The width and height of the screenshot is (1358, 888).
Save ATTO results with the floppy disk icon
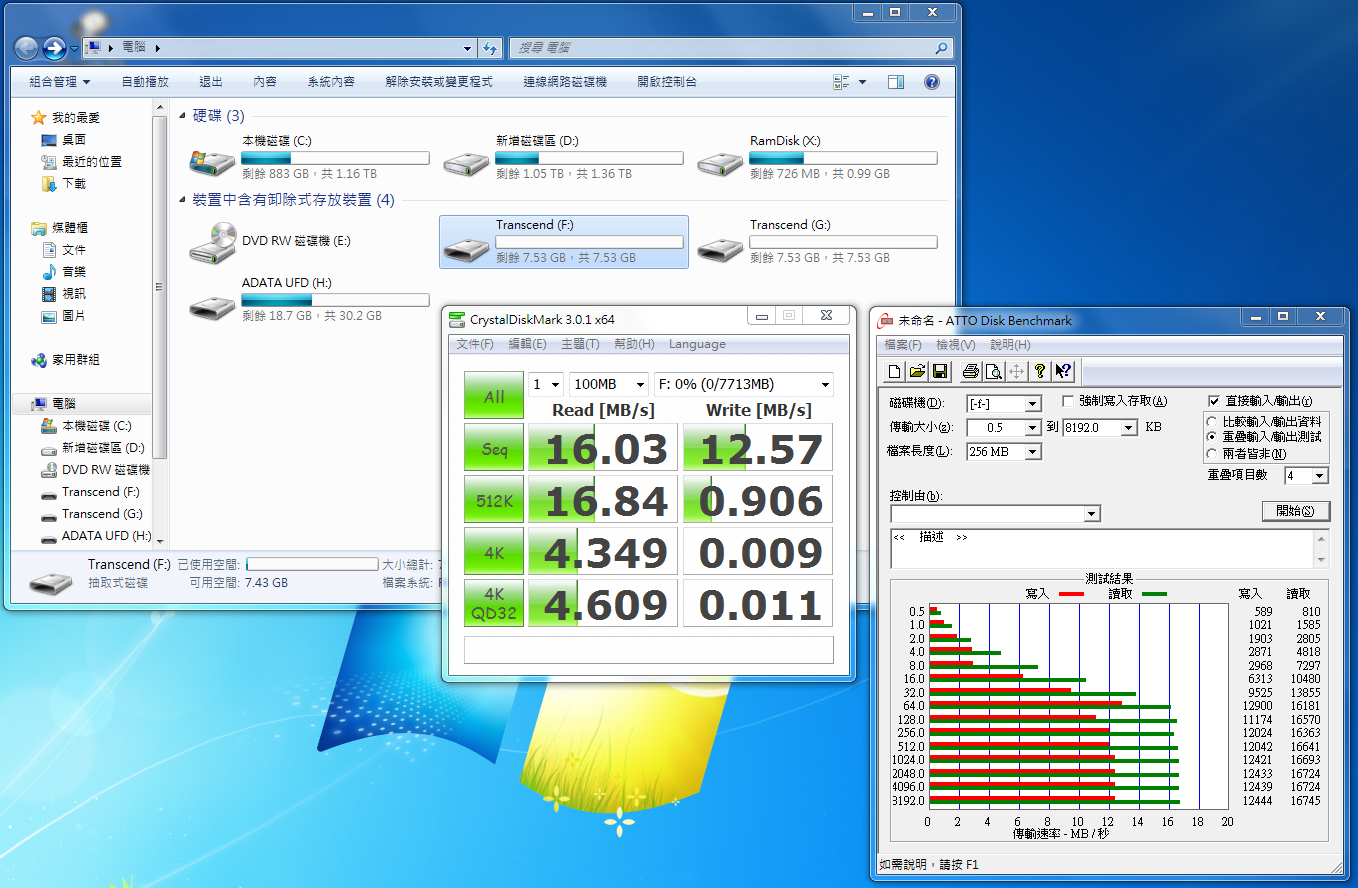pos(940,371)
